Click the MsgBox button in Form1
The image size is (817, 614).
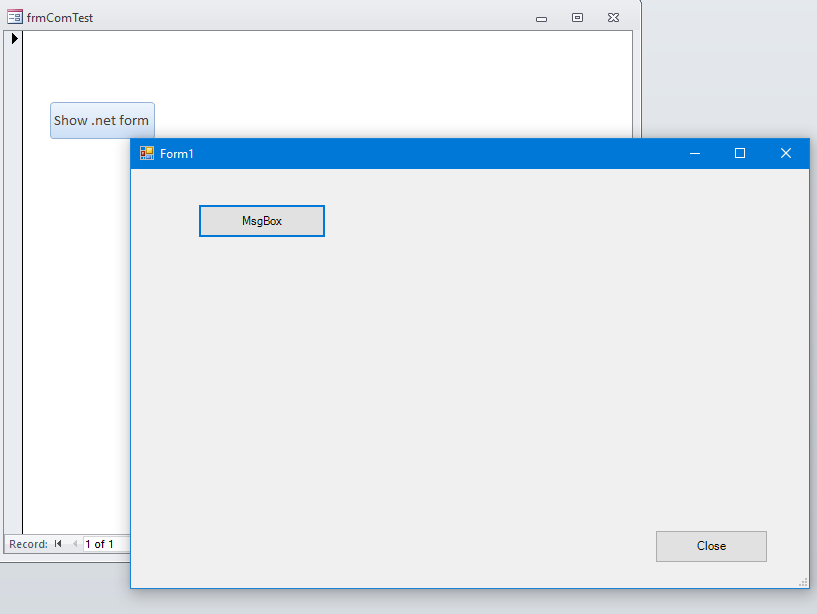pyautogui.click(x=262, y=221)
